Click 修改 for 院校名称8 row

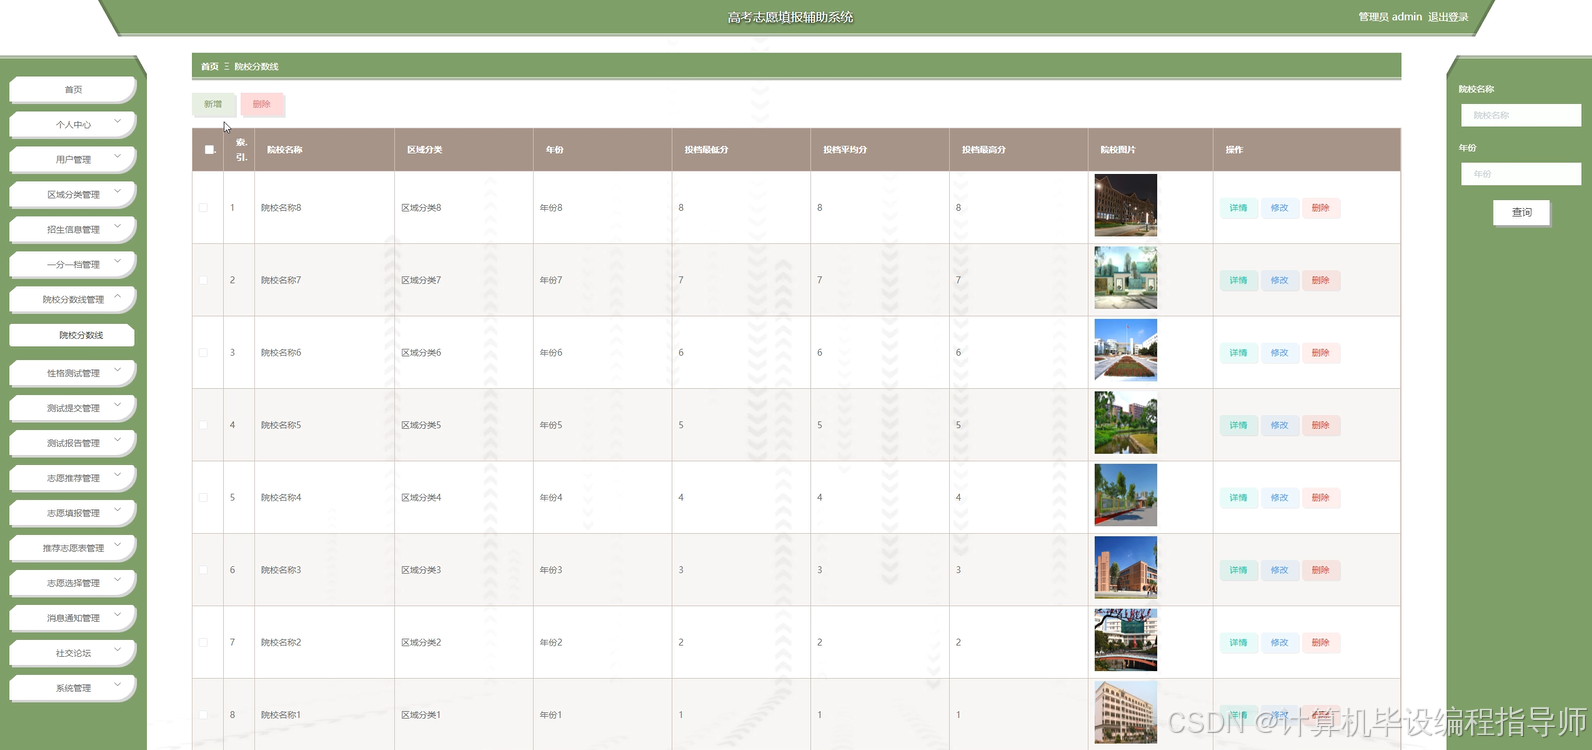pos(1279,208)
